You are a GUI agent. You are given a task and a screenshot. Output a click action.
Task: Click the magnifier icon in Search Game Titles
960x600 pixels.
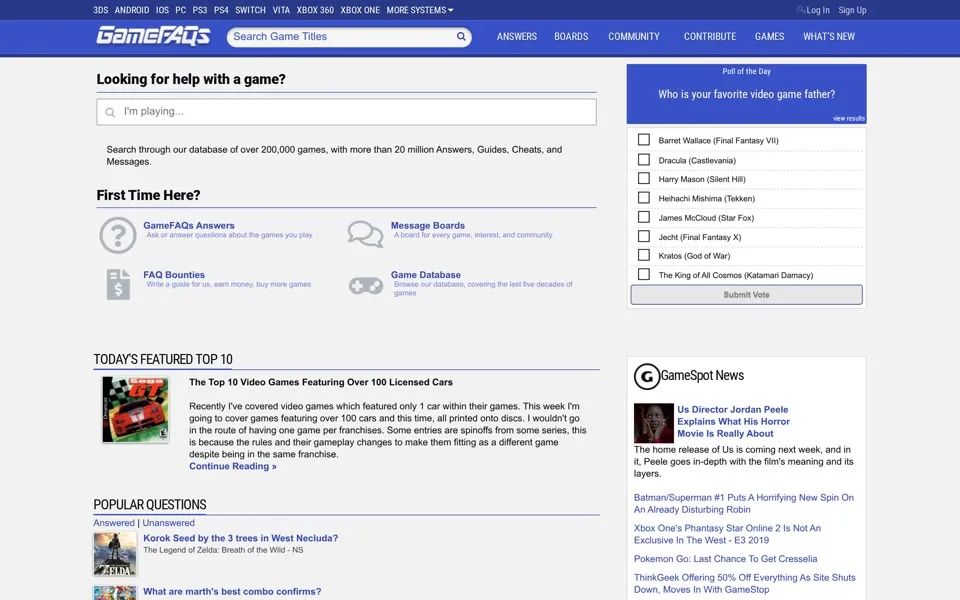click(461, 36)
